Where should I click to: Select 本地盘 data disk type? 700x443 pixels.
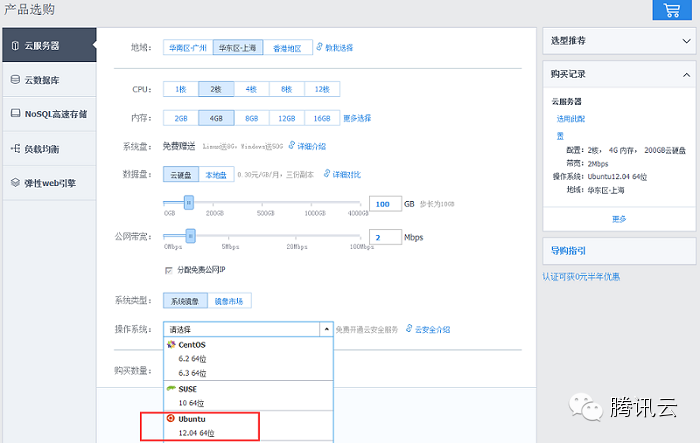pyautogui.click(x=216, y=175)
